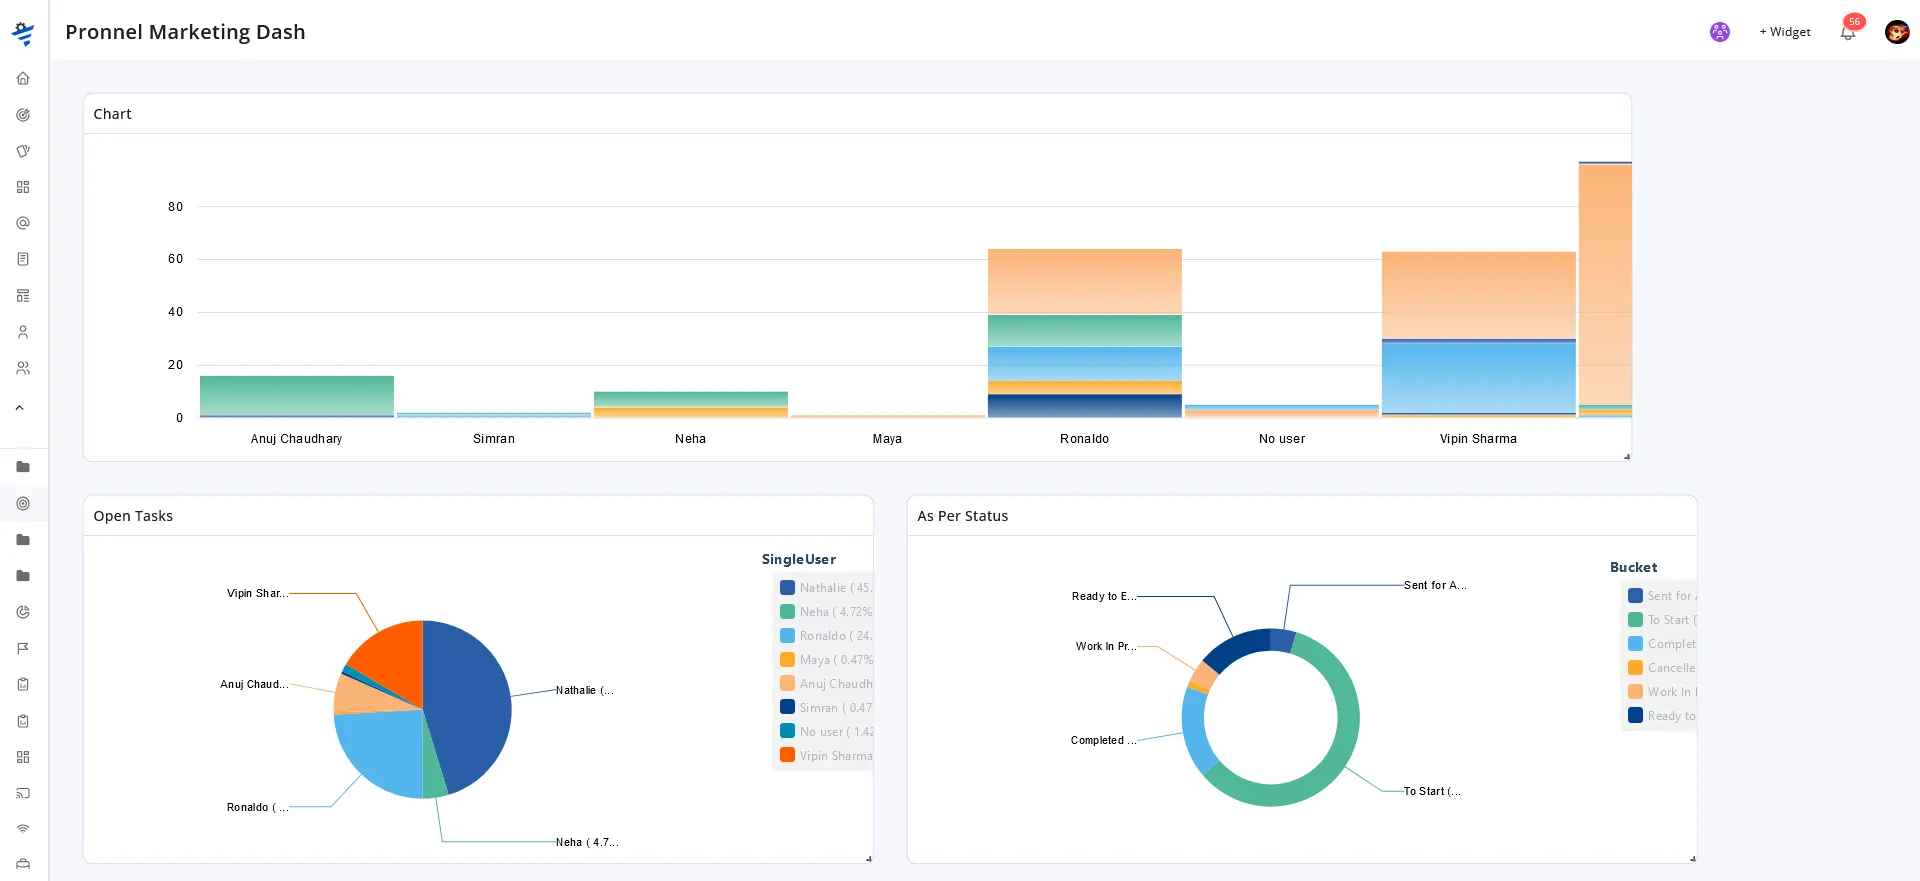Click the purple palette theme icon
The image size is (1920, 881).
[x=1720, y=32]
